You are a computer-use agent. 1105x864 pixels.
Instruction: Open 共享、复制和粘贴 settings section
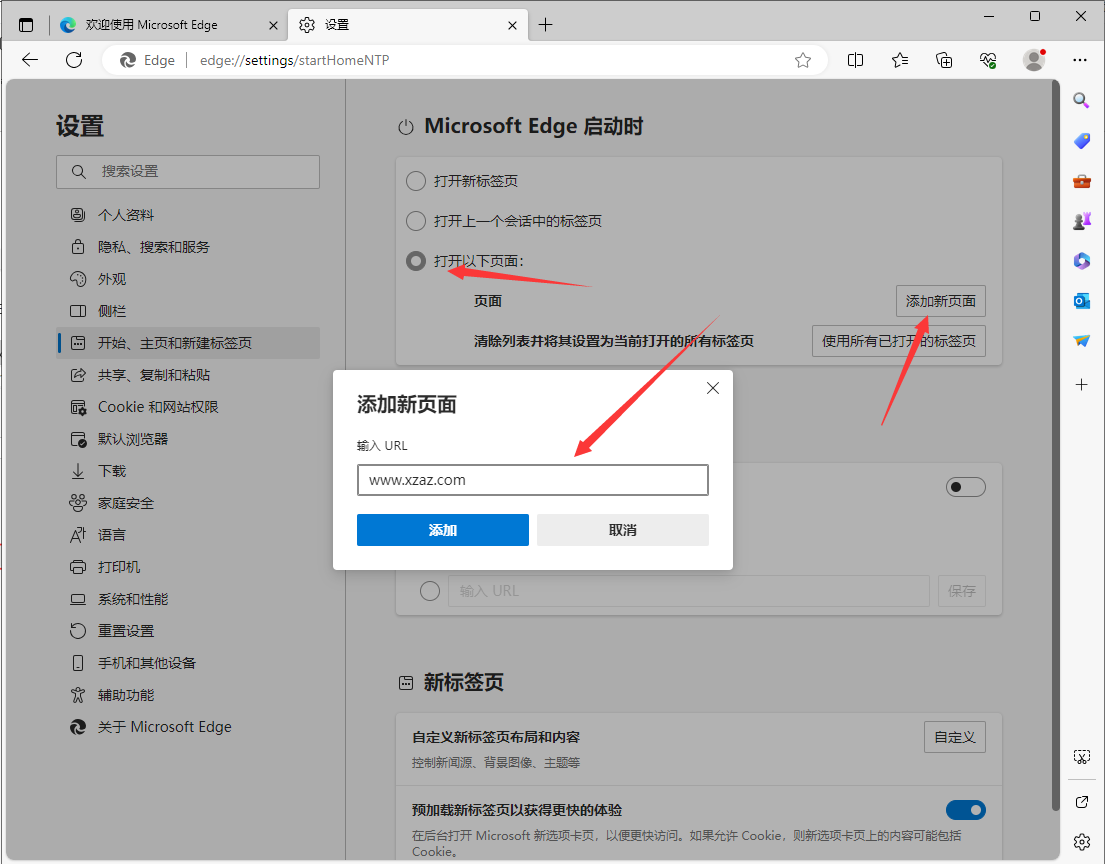187,375
